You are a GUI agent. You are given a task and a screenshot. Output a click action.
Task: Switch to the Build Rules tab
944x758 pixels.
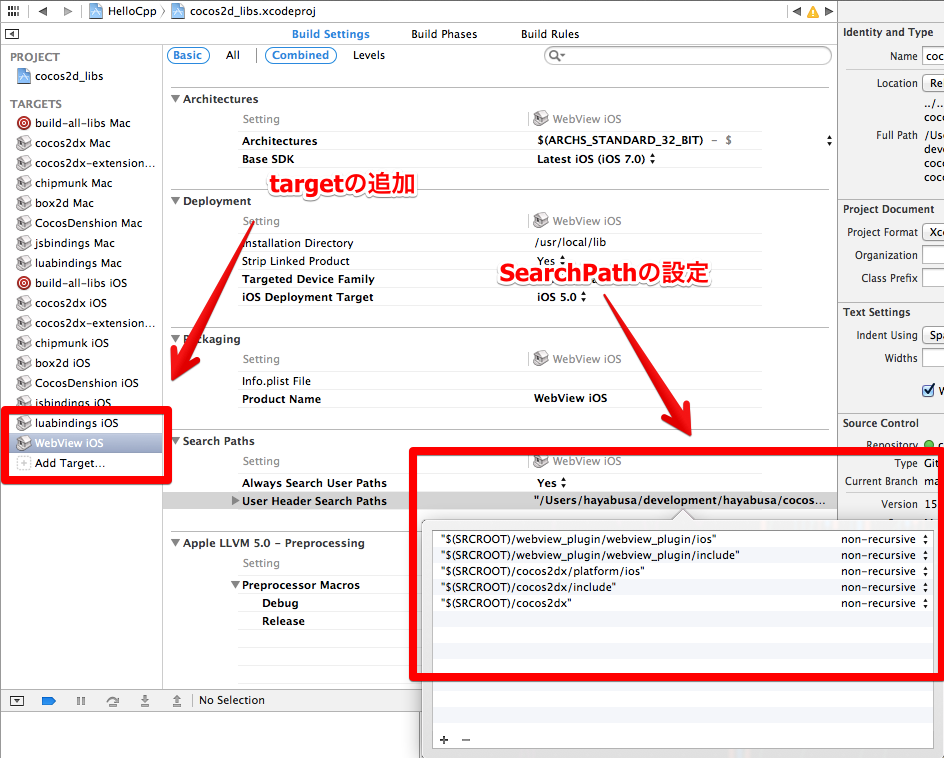click(x=550, y=34)
